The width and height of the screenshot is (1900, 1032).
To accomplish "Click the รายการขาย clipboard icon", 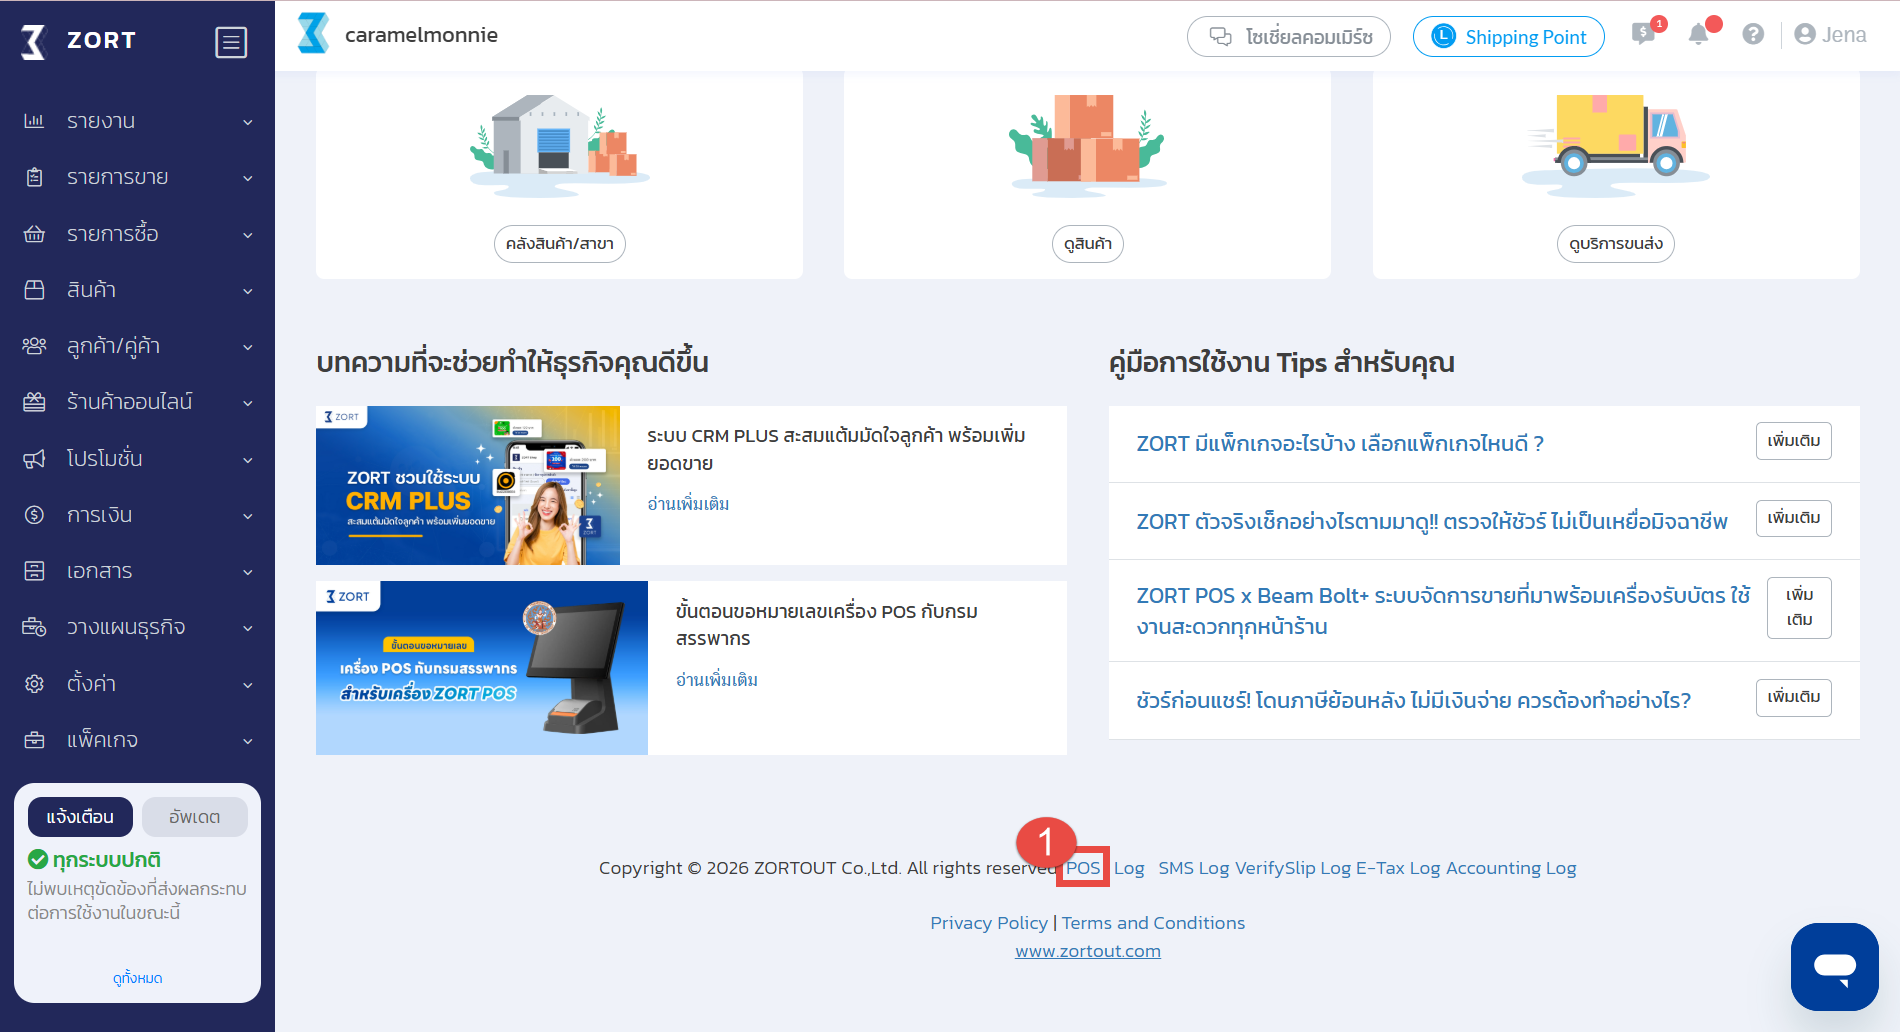I will 34,177.
